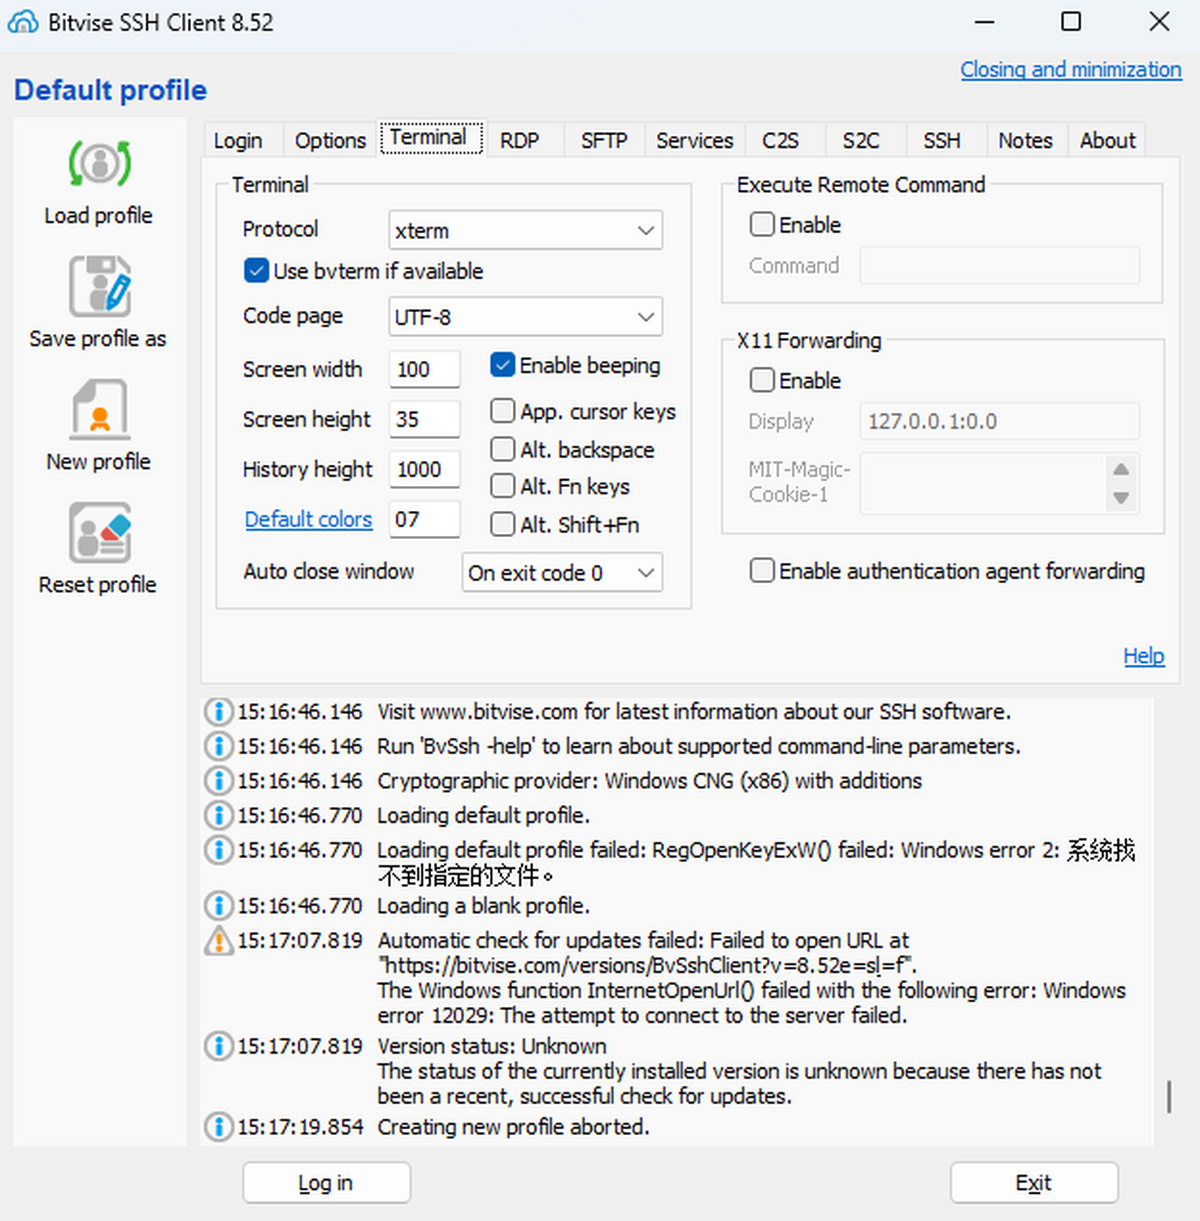Click the Exit button

point(1034,1183)
